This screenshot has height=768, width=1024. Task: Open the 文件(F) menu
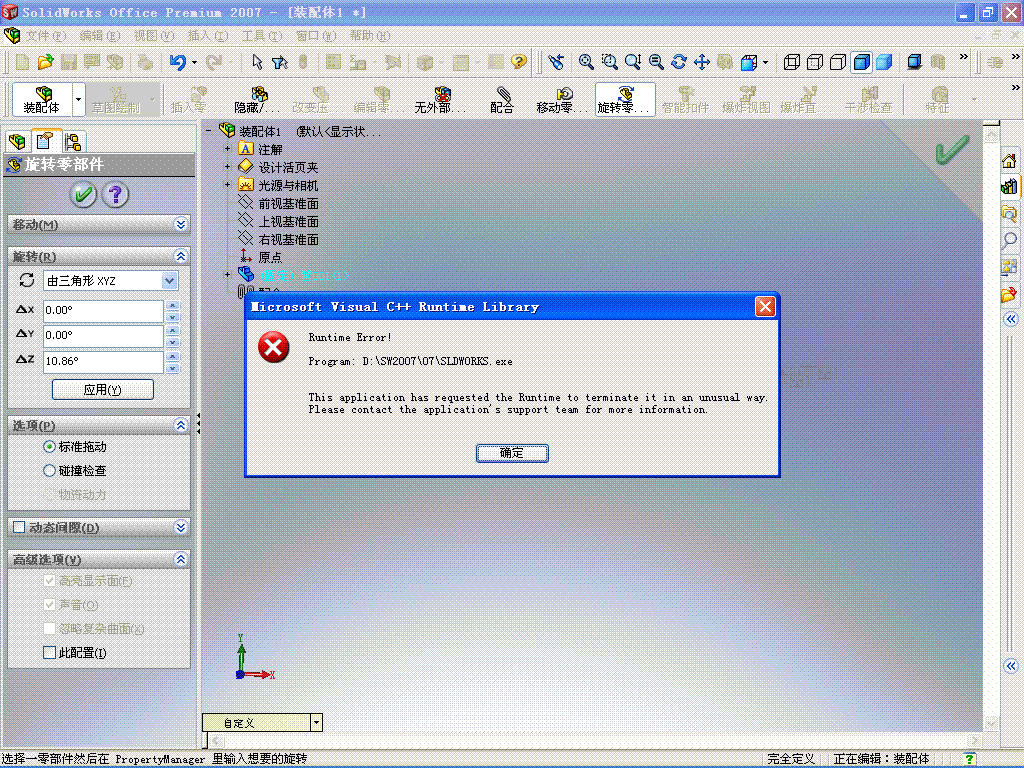[46, 36]
